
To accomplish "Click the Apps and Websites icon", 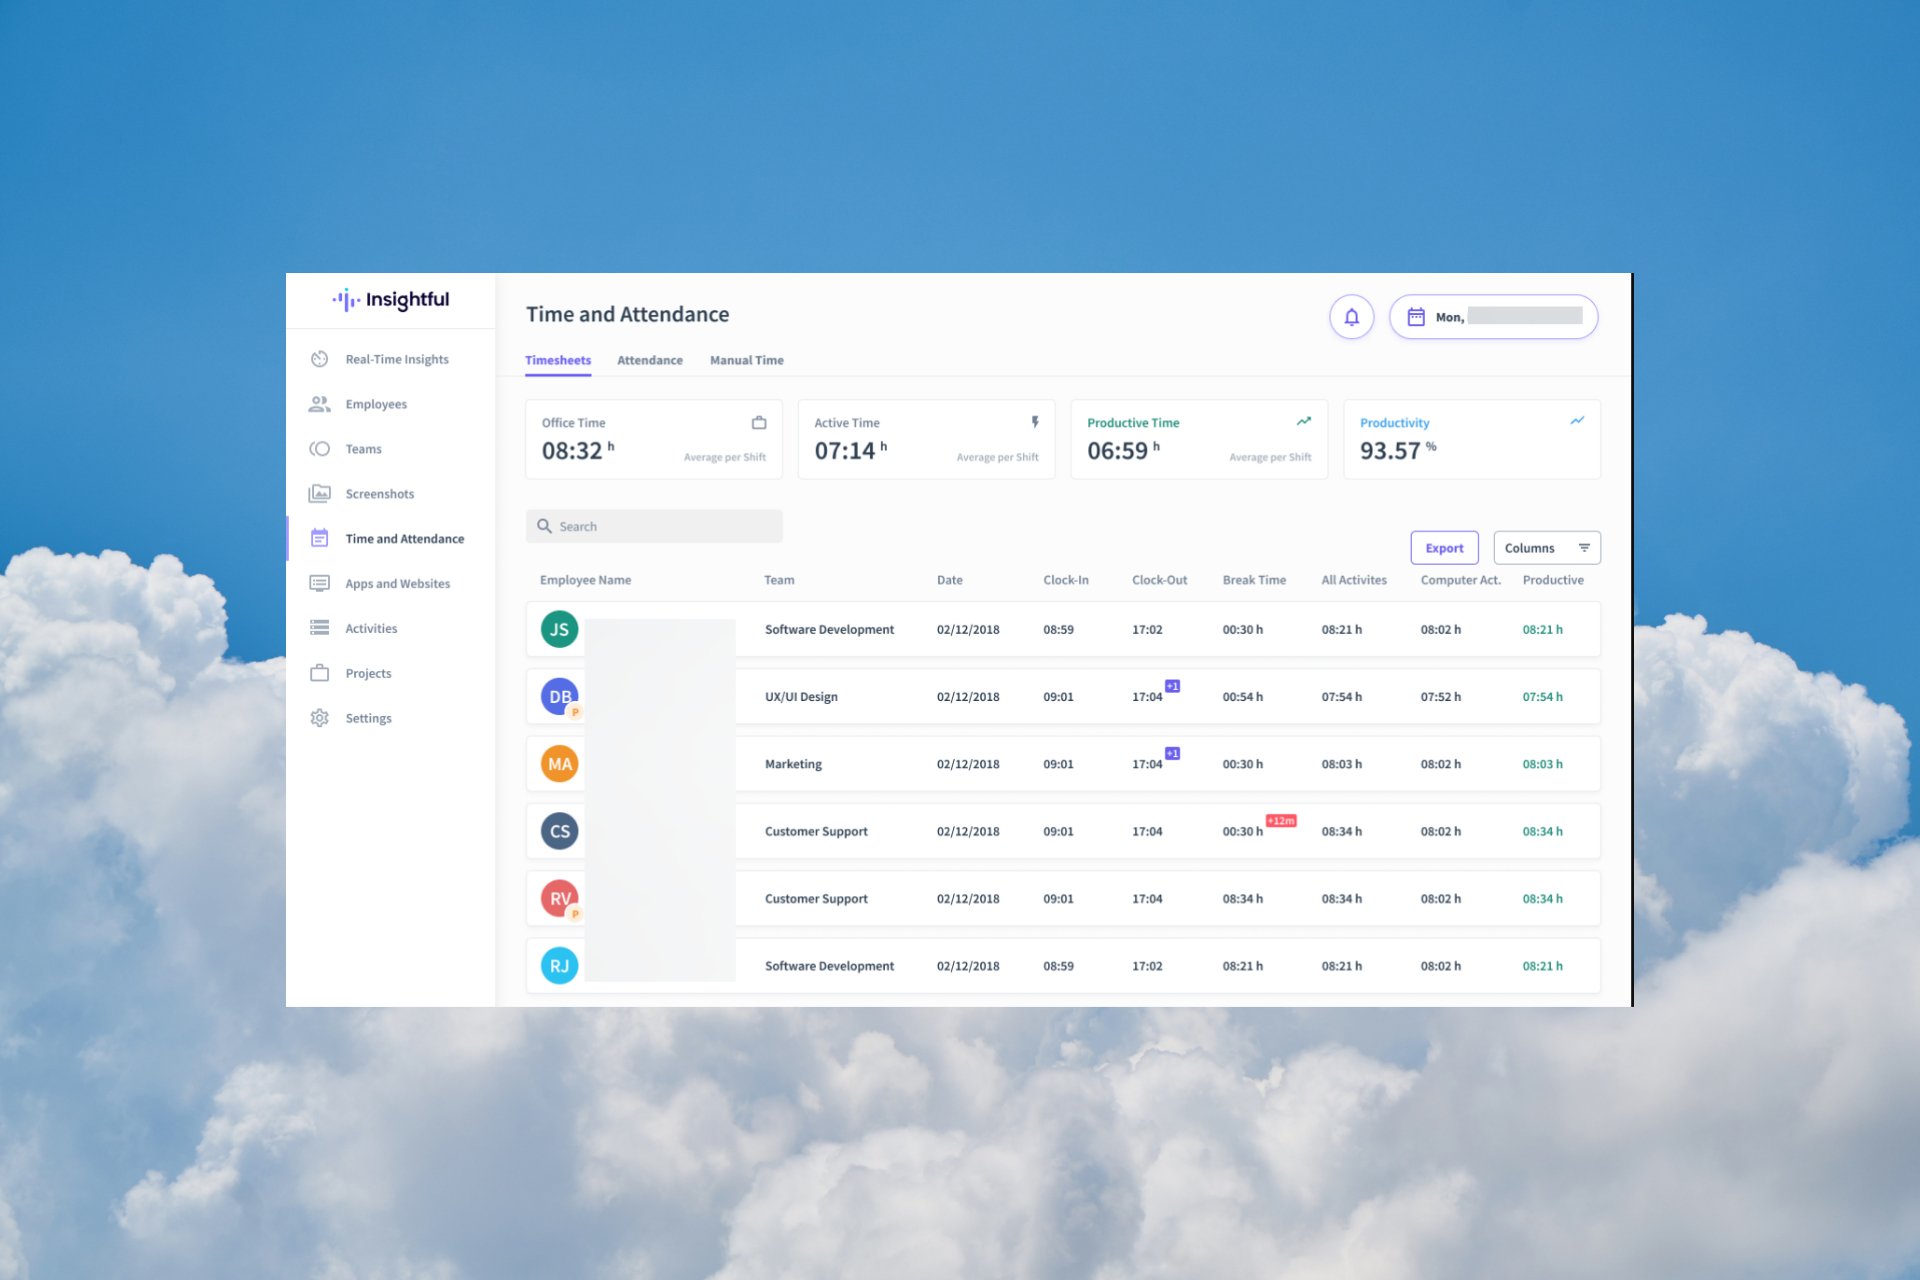I will [x=320, y=583].
